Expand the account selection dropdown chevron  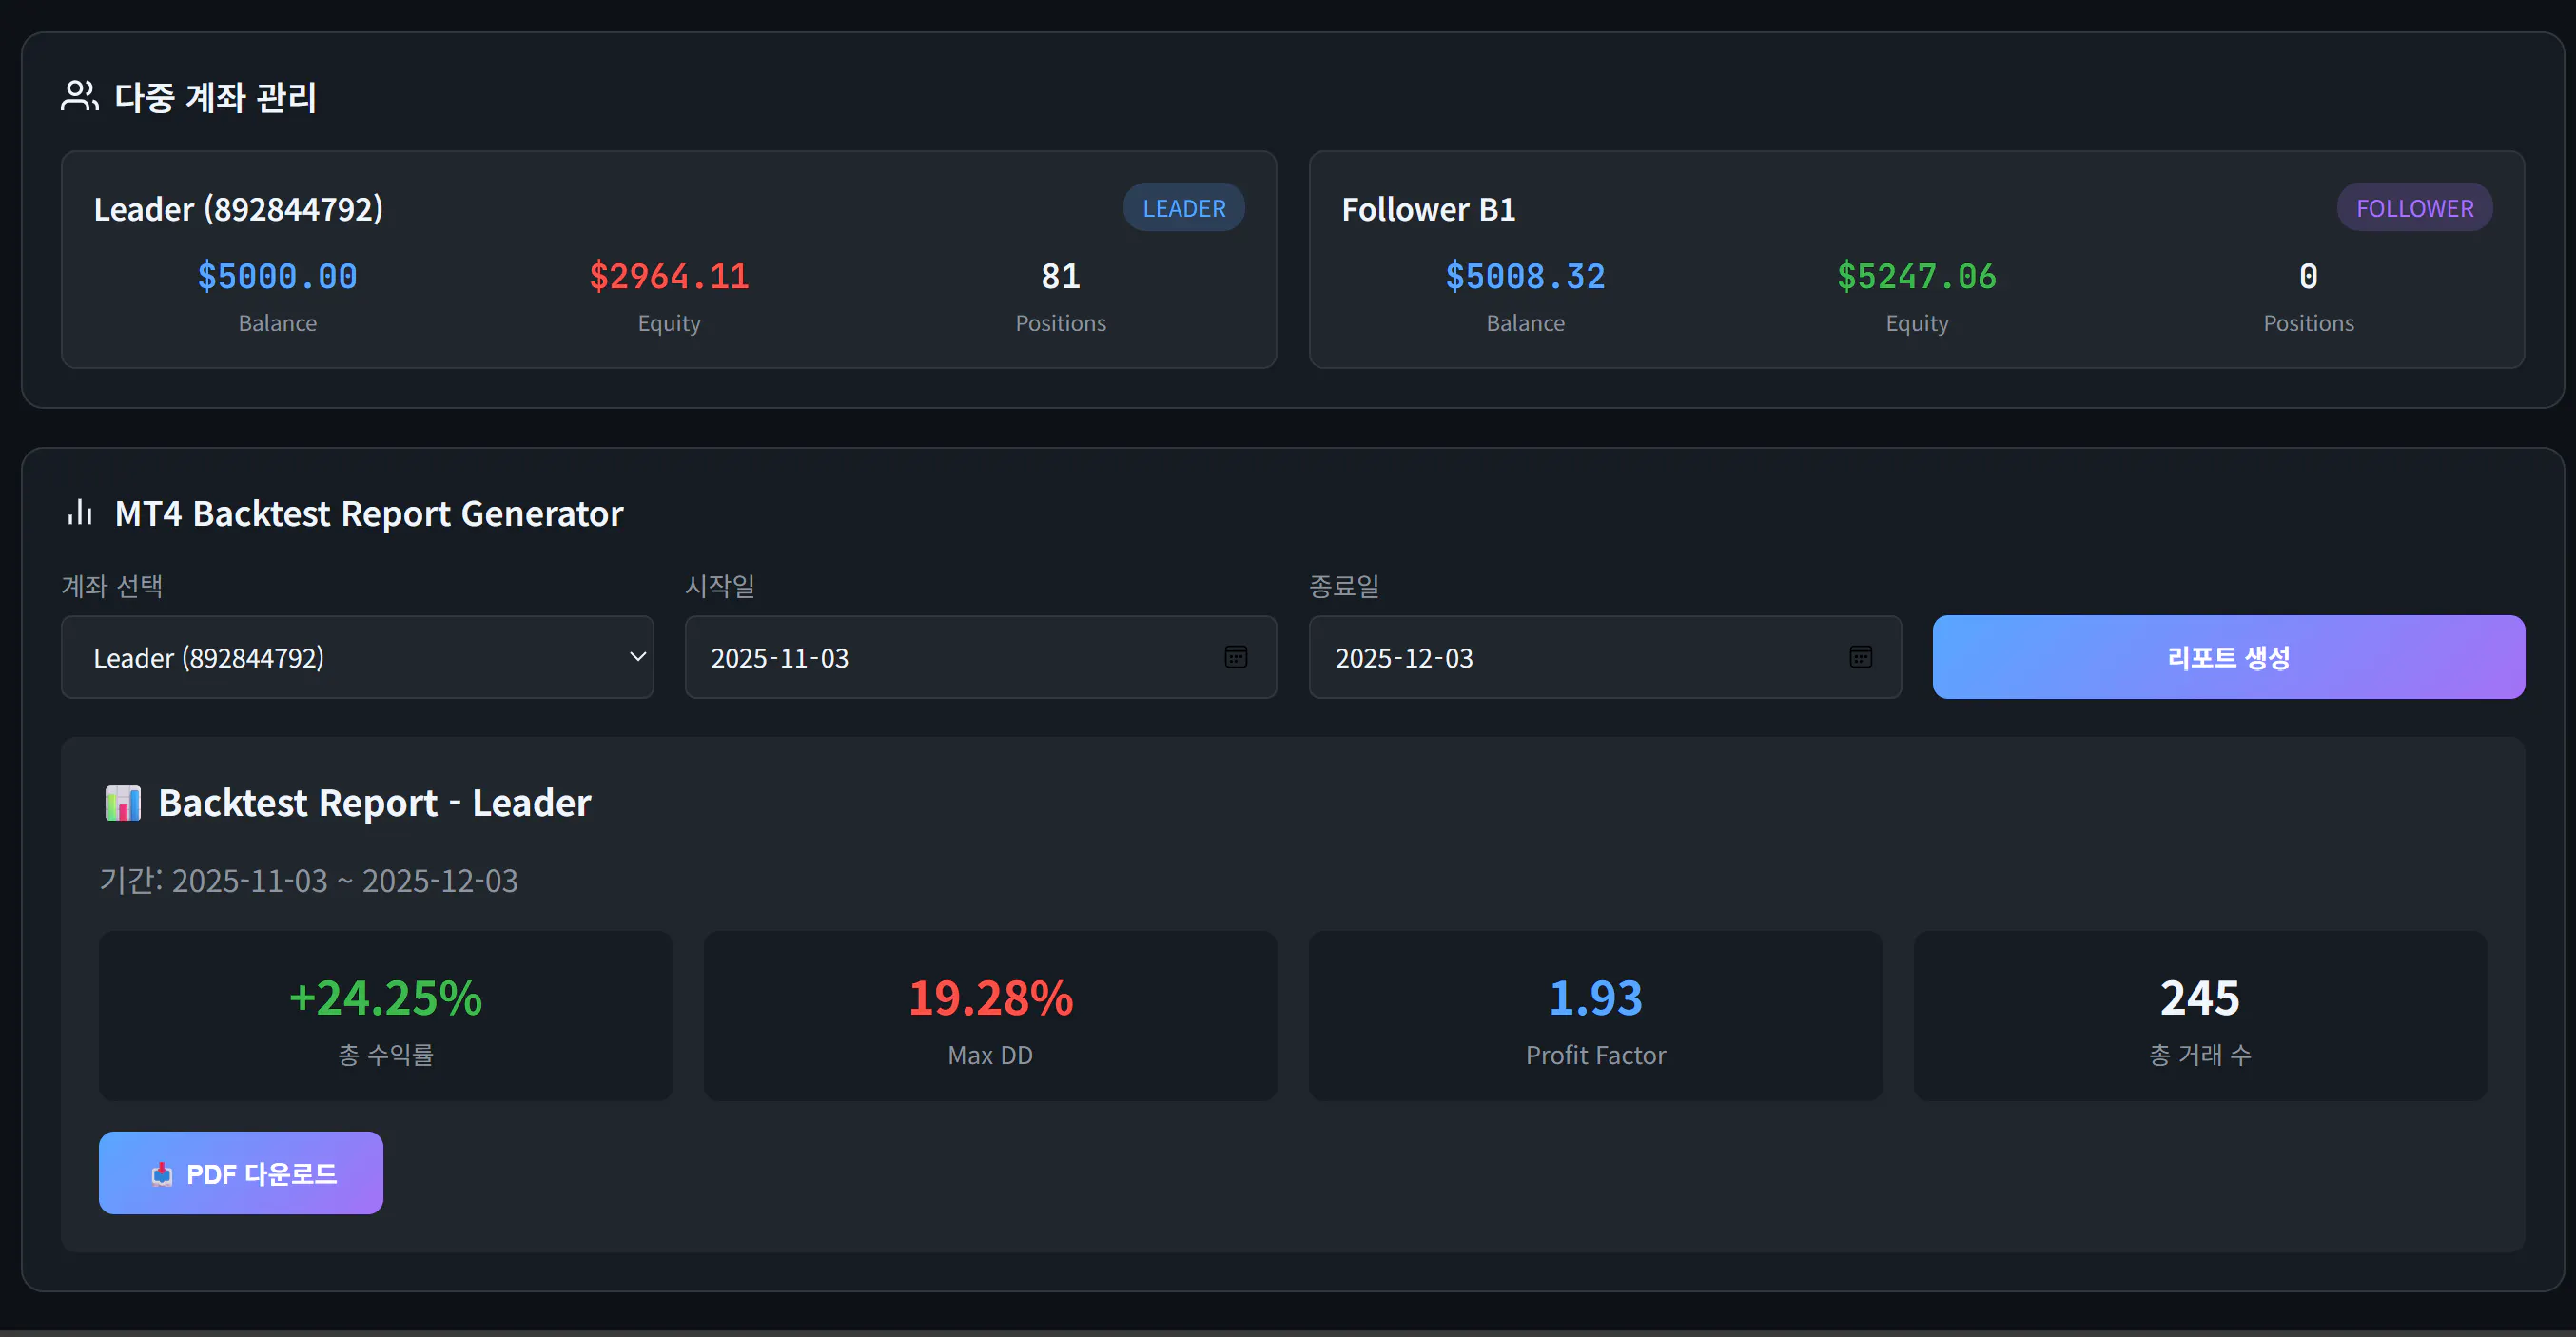pos(637,657)
